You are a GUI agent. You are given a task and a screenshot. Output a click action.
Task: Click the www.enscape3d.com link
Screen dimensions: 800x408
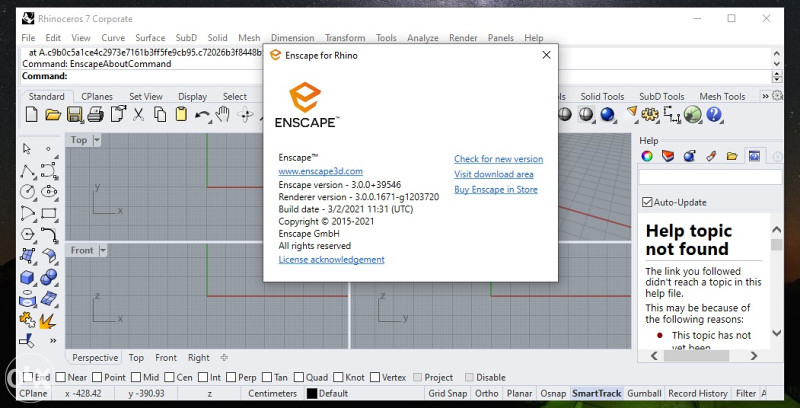pyautogui.click(x=320, y=171)
